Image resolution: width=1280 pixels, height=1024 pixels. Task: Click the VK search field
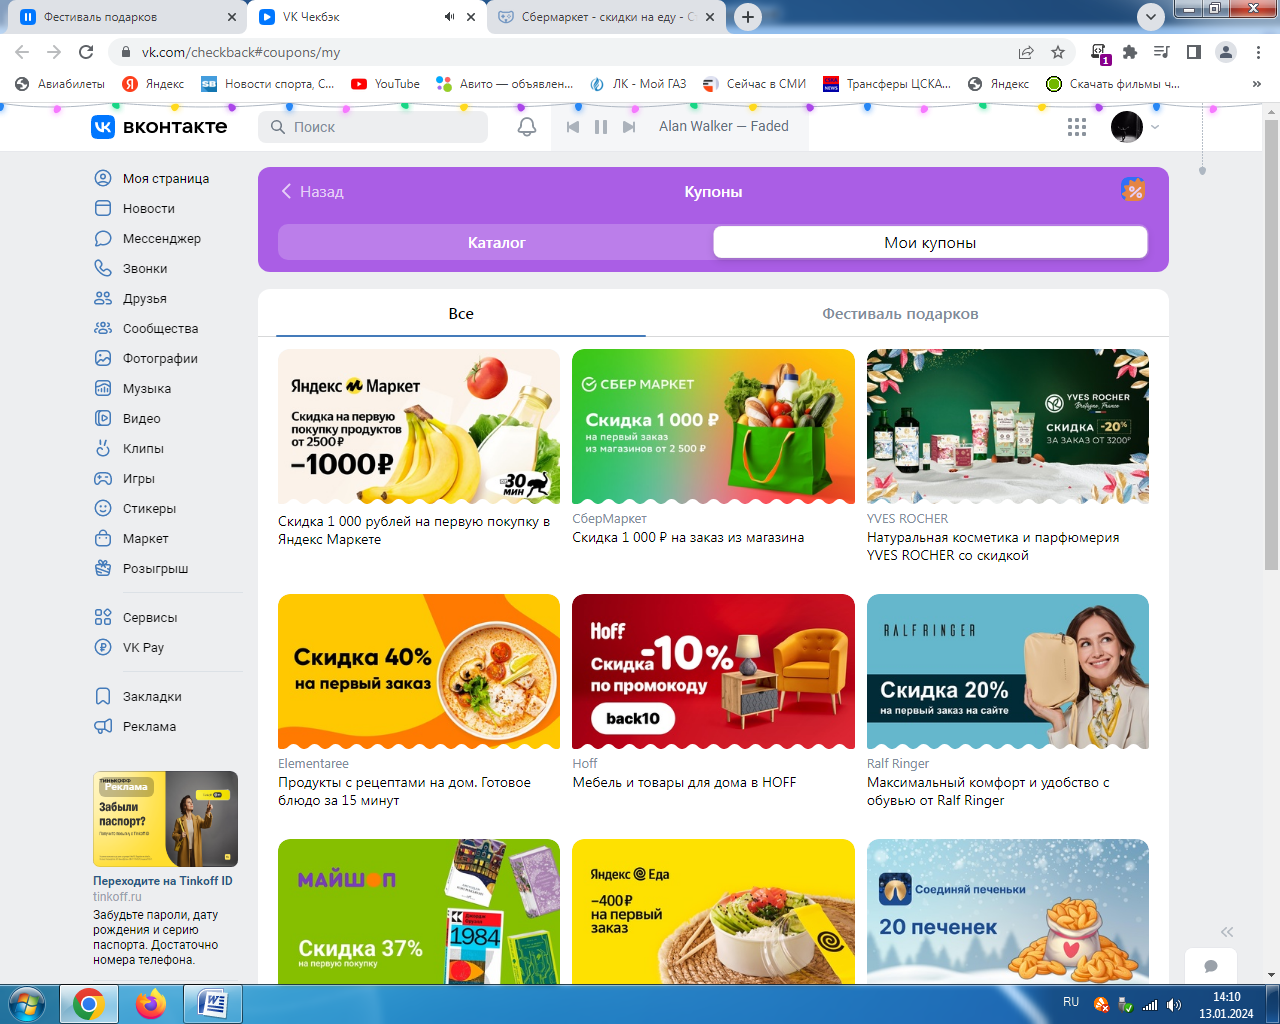pos(373,127)
